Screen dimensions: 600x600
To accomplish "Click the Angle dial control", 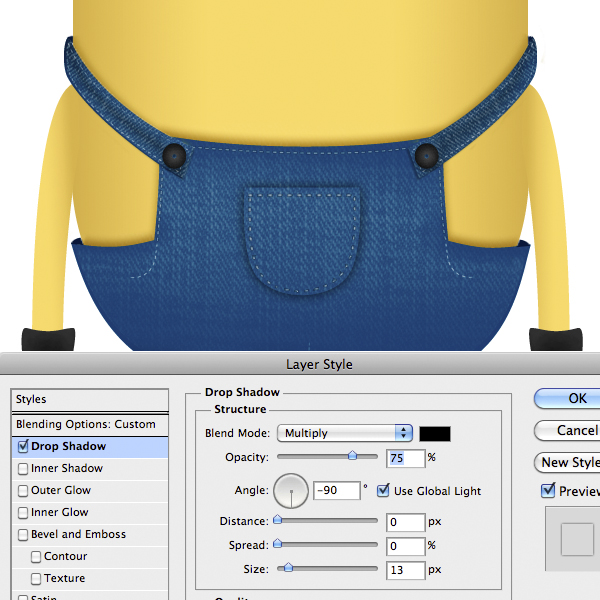I will point(291,491).
